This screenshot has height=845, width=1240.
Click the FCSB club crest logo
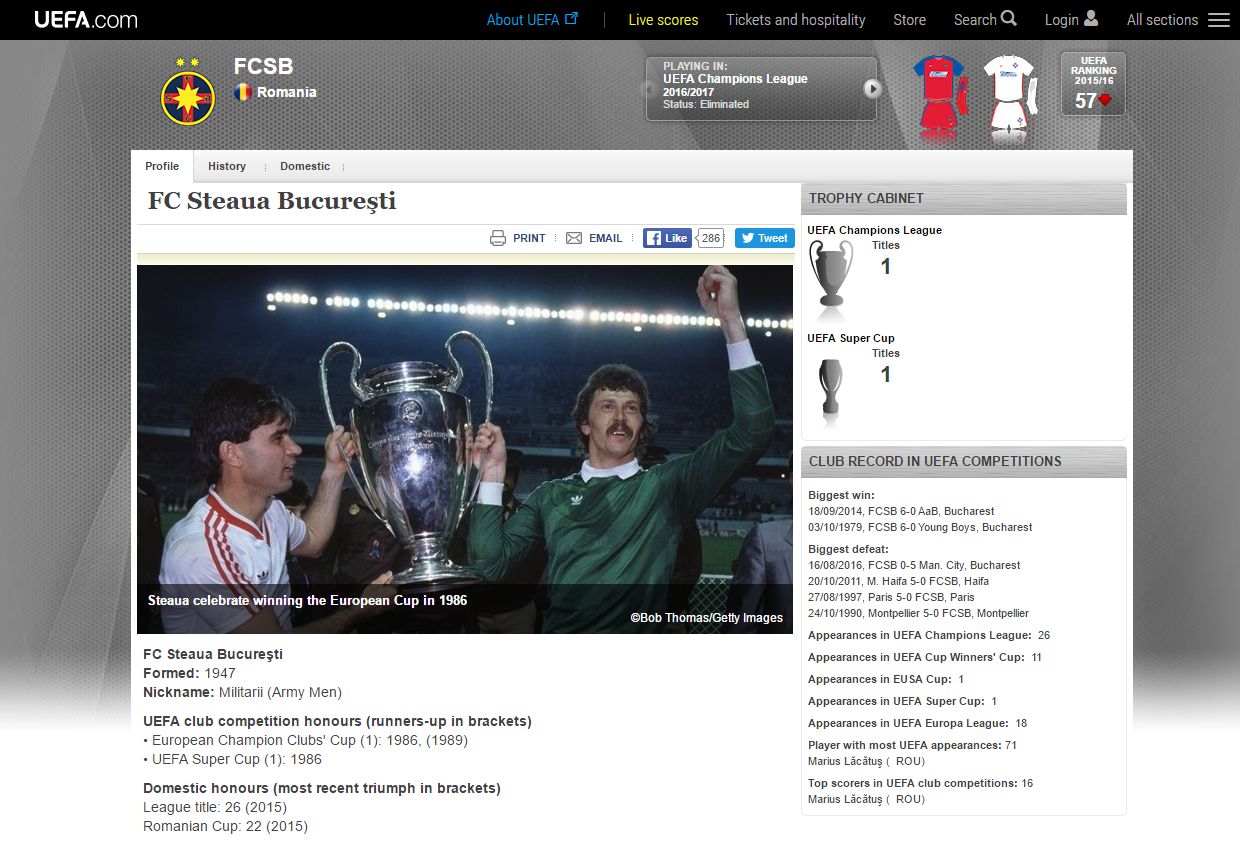point(187,92)
